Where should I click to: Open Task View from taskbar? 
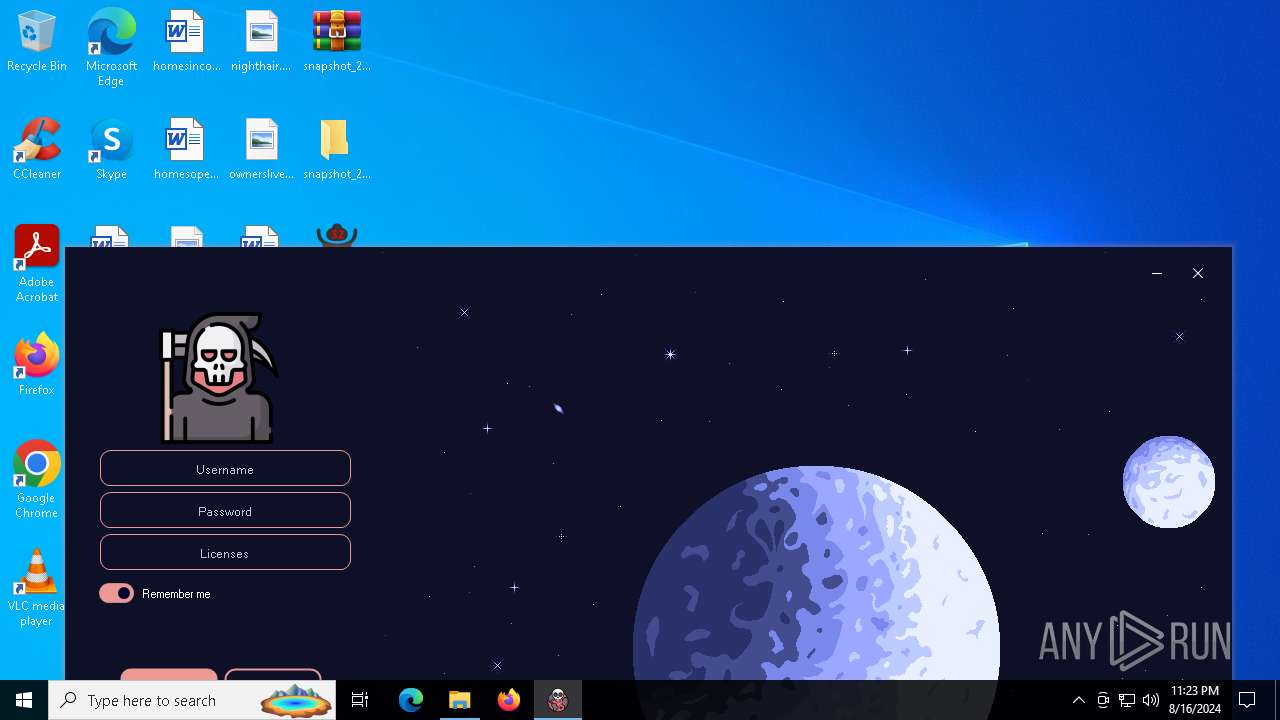point(360,700)
